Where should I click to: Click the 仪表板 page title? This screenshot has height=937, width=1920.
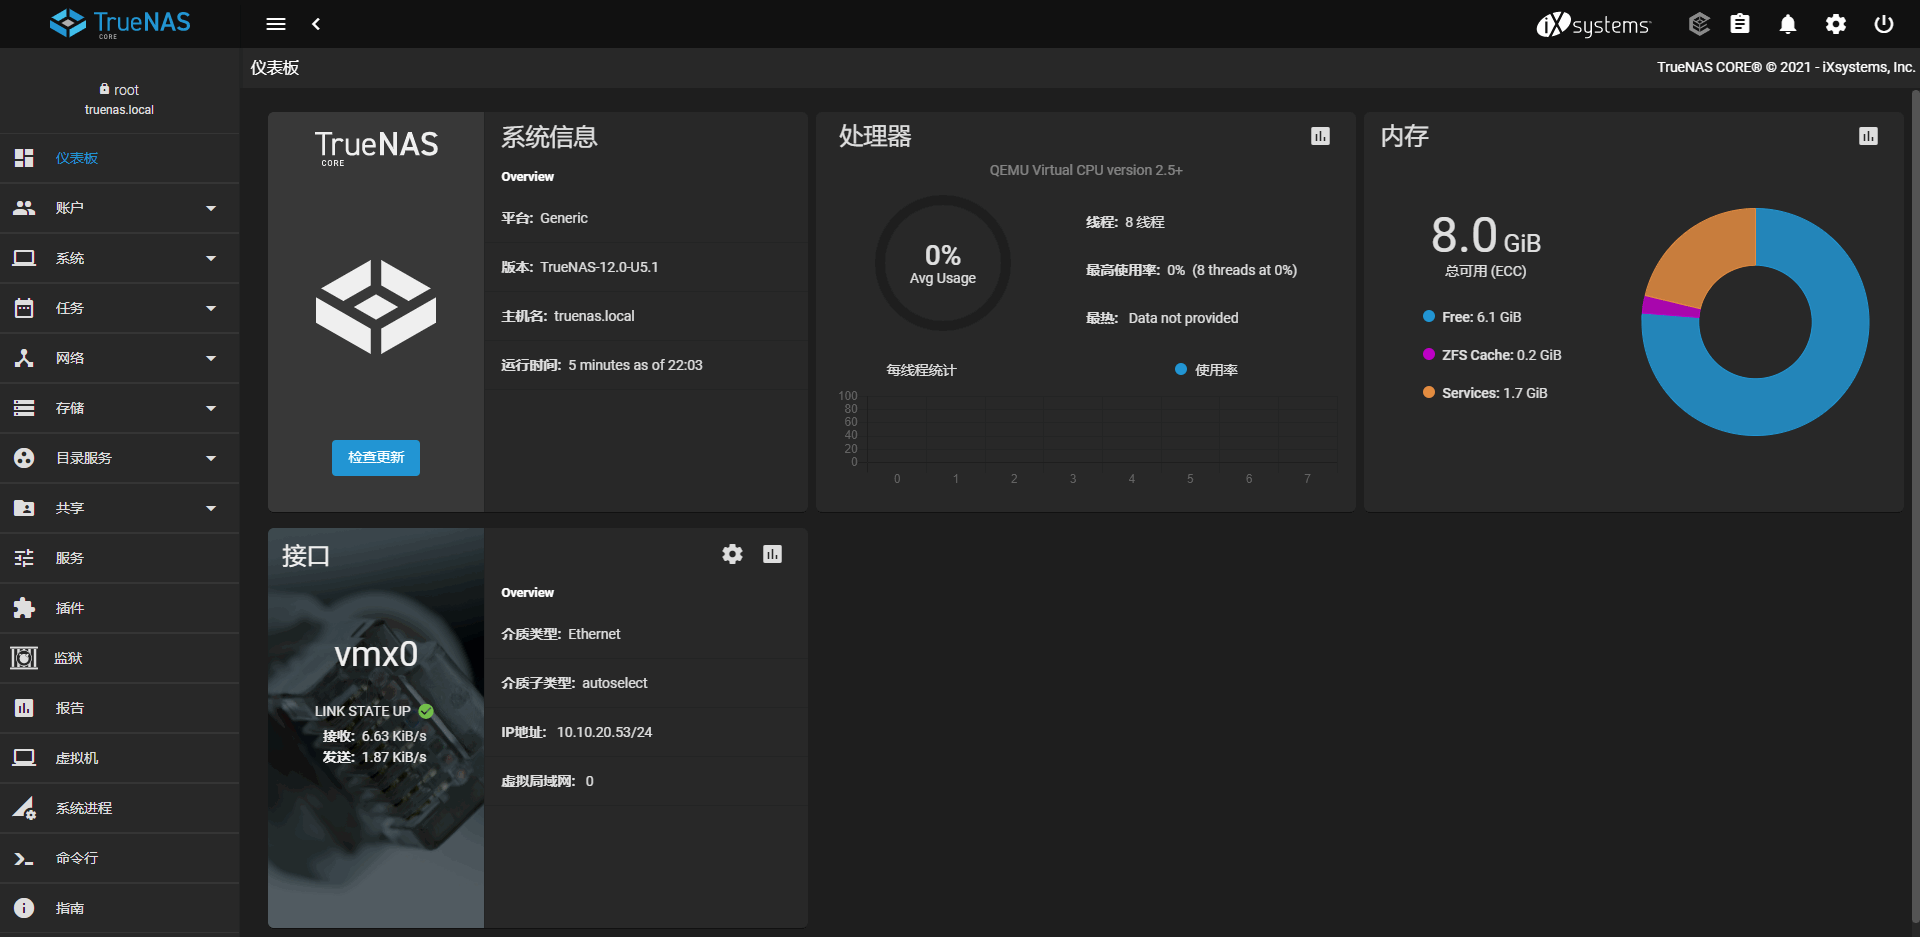coord(275,68)
